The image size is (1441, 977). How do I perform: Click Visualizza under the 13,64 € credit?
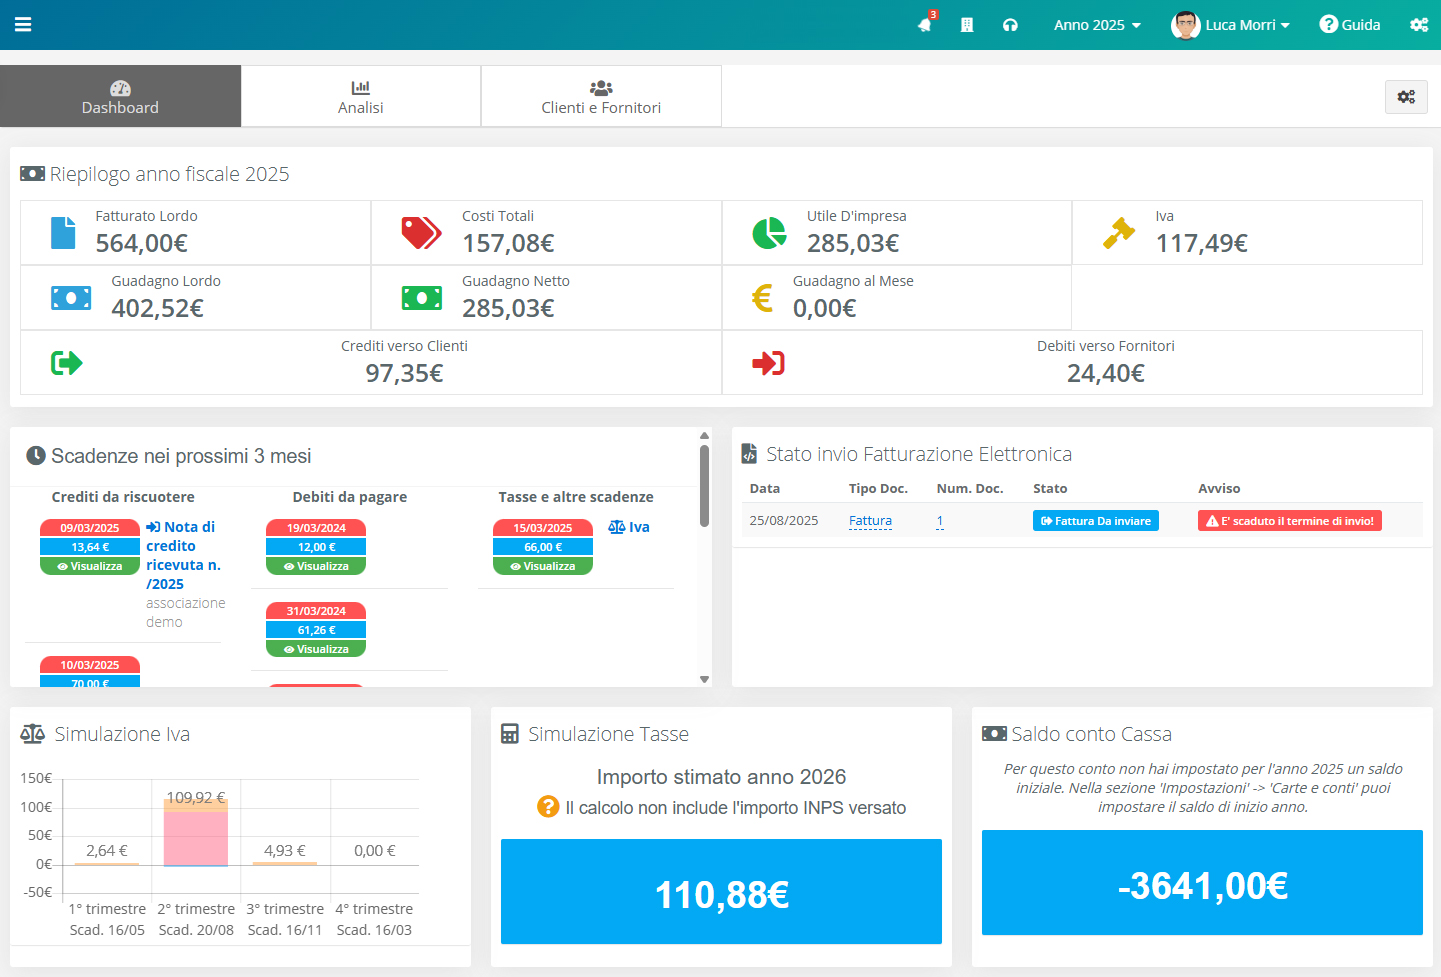coord(90,566)
